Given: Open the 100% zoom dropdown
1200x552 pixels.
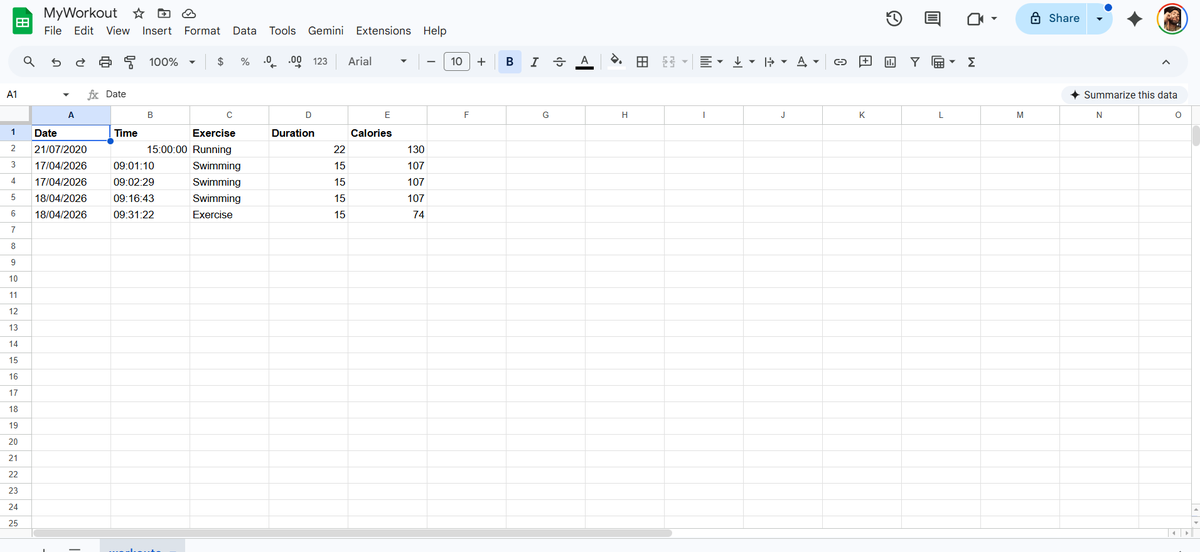Looking at the screenshot, I should click(x=171, y=62).
